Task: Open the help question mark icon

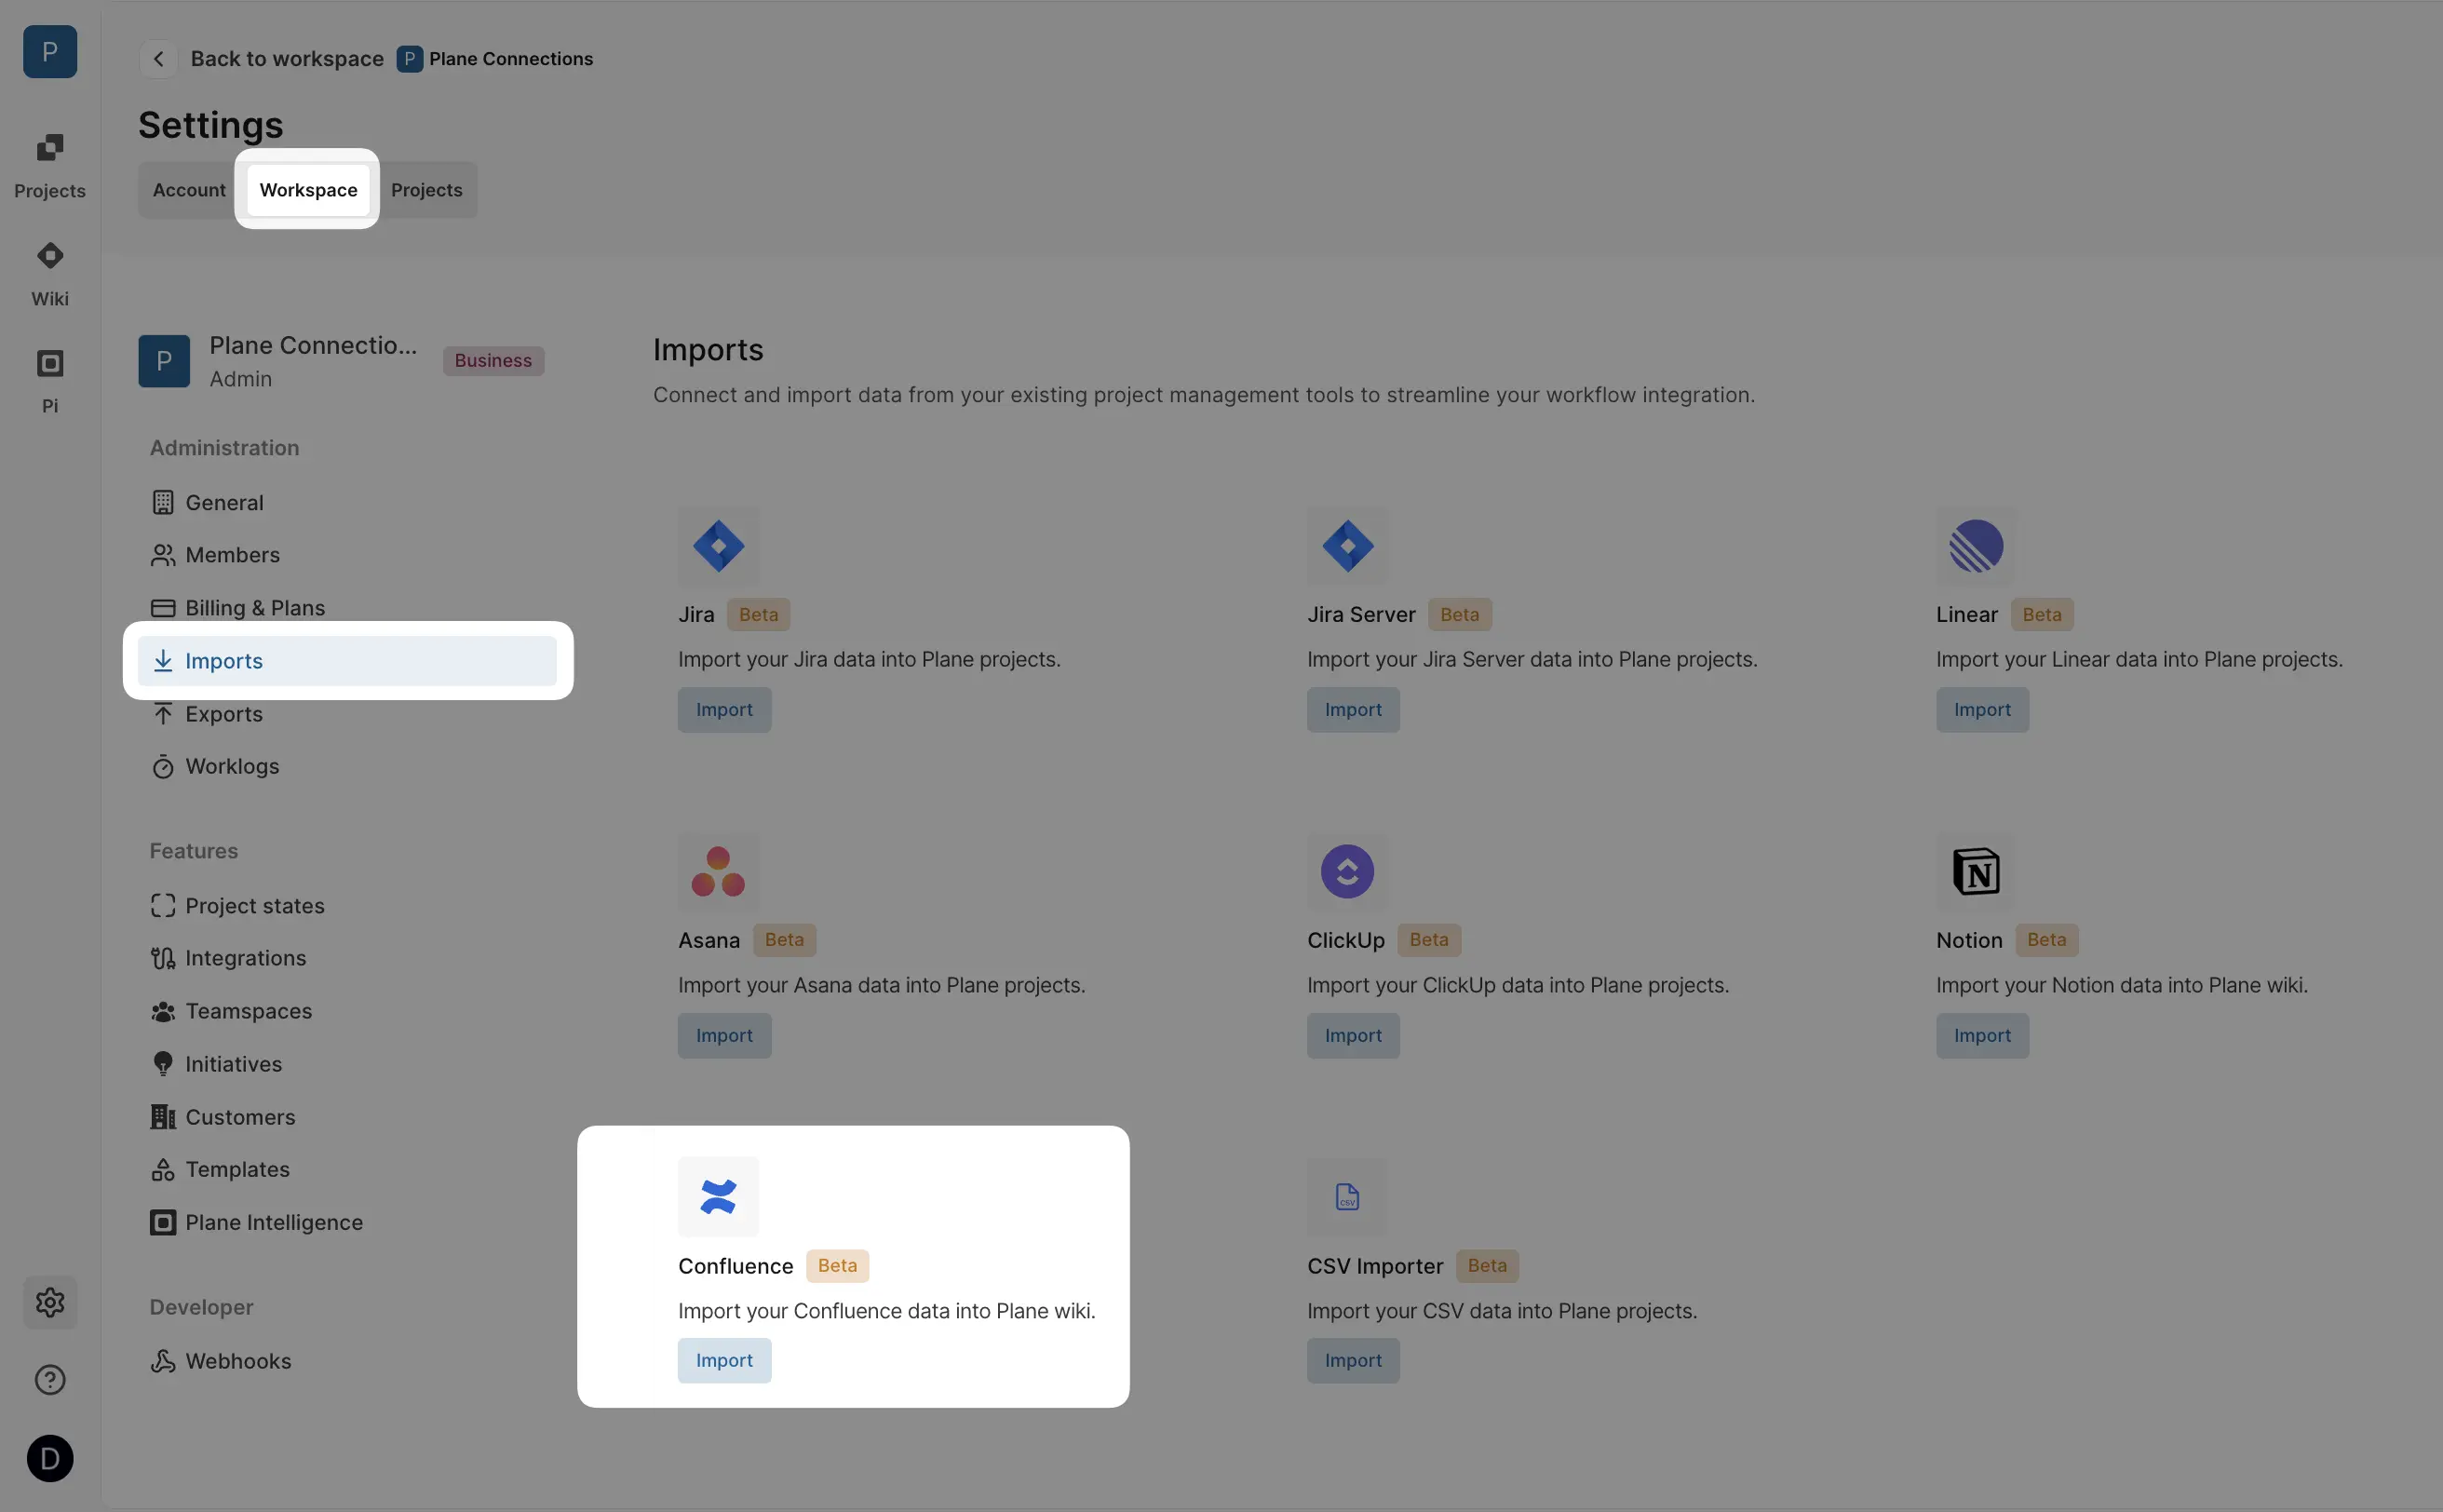Action: click(49, 1380)
